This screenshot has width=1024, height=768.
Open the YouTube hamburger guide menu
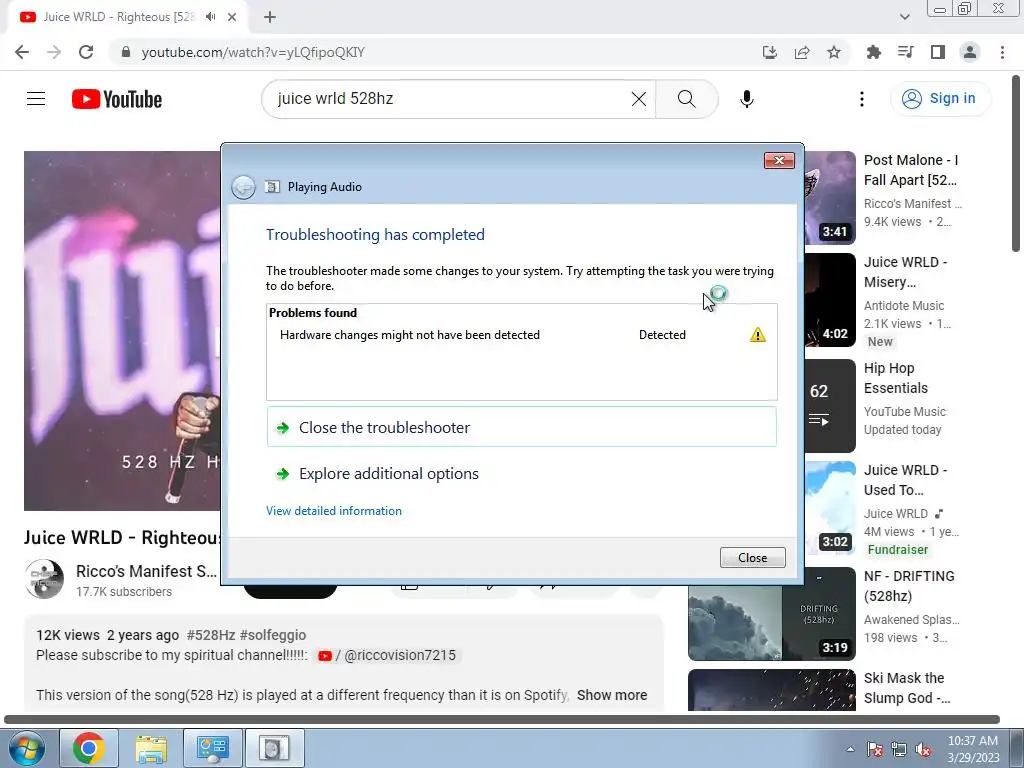click(x=36, y=99)
